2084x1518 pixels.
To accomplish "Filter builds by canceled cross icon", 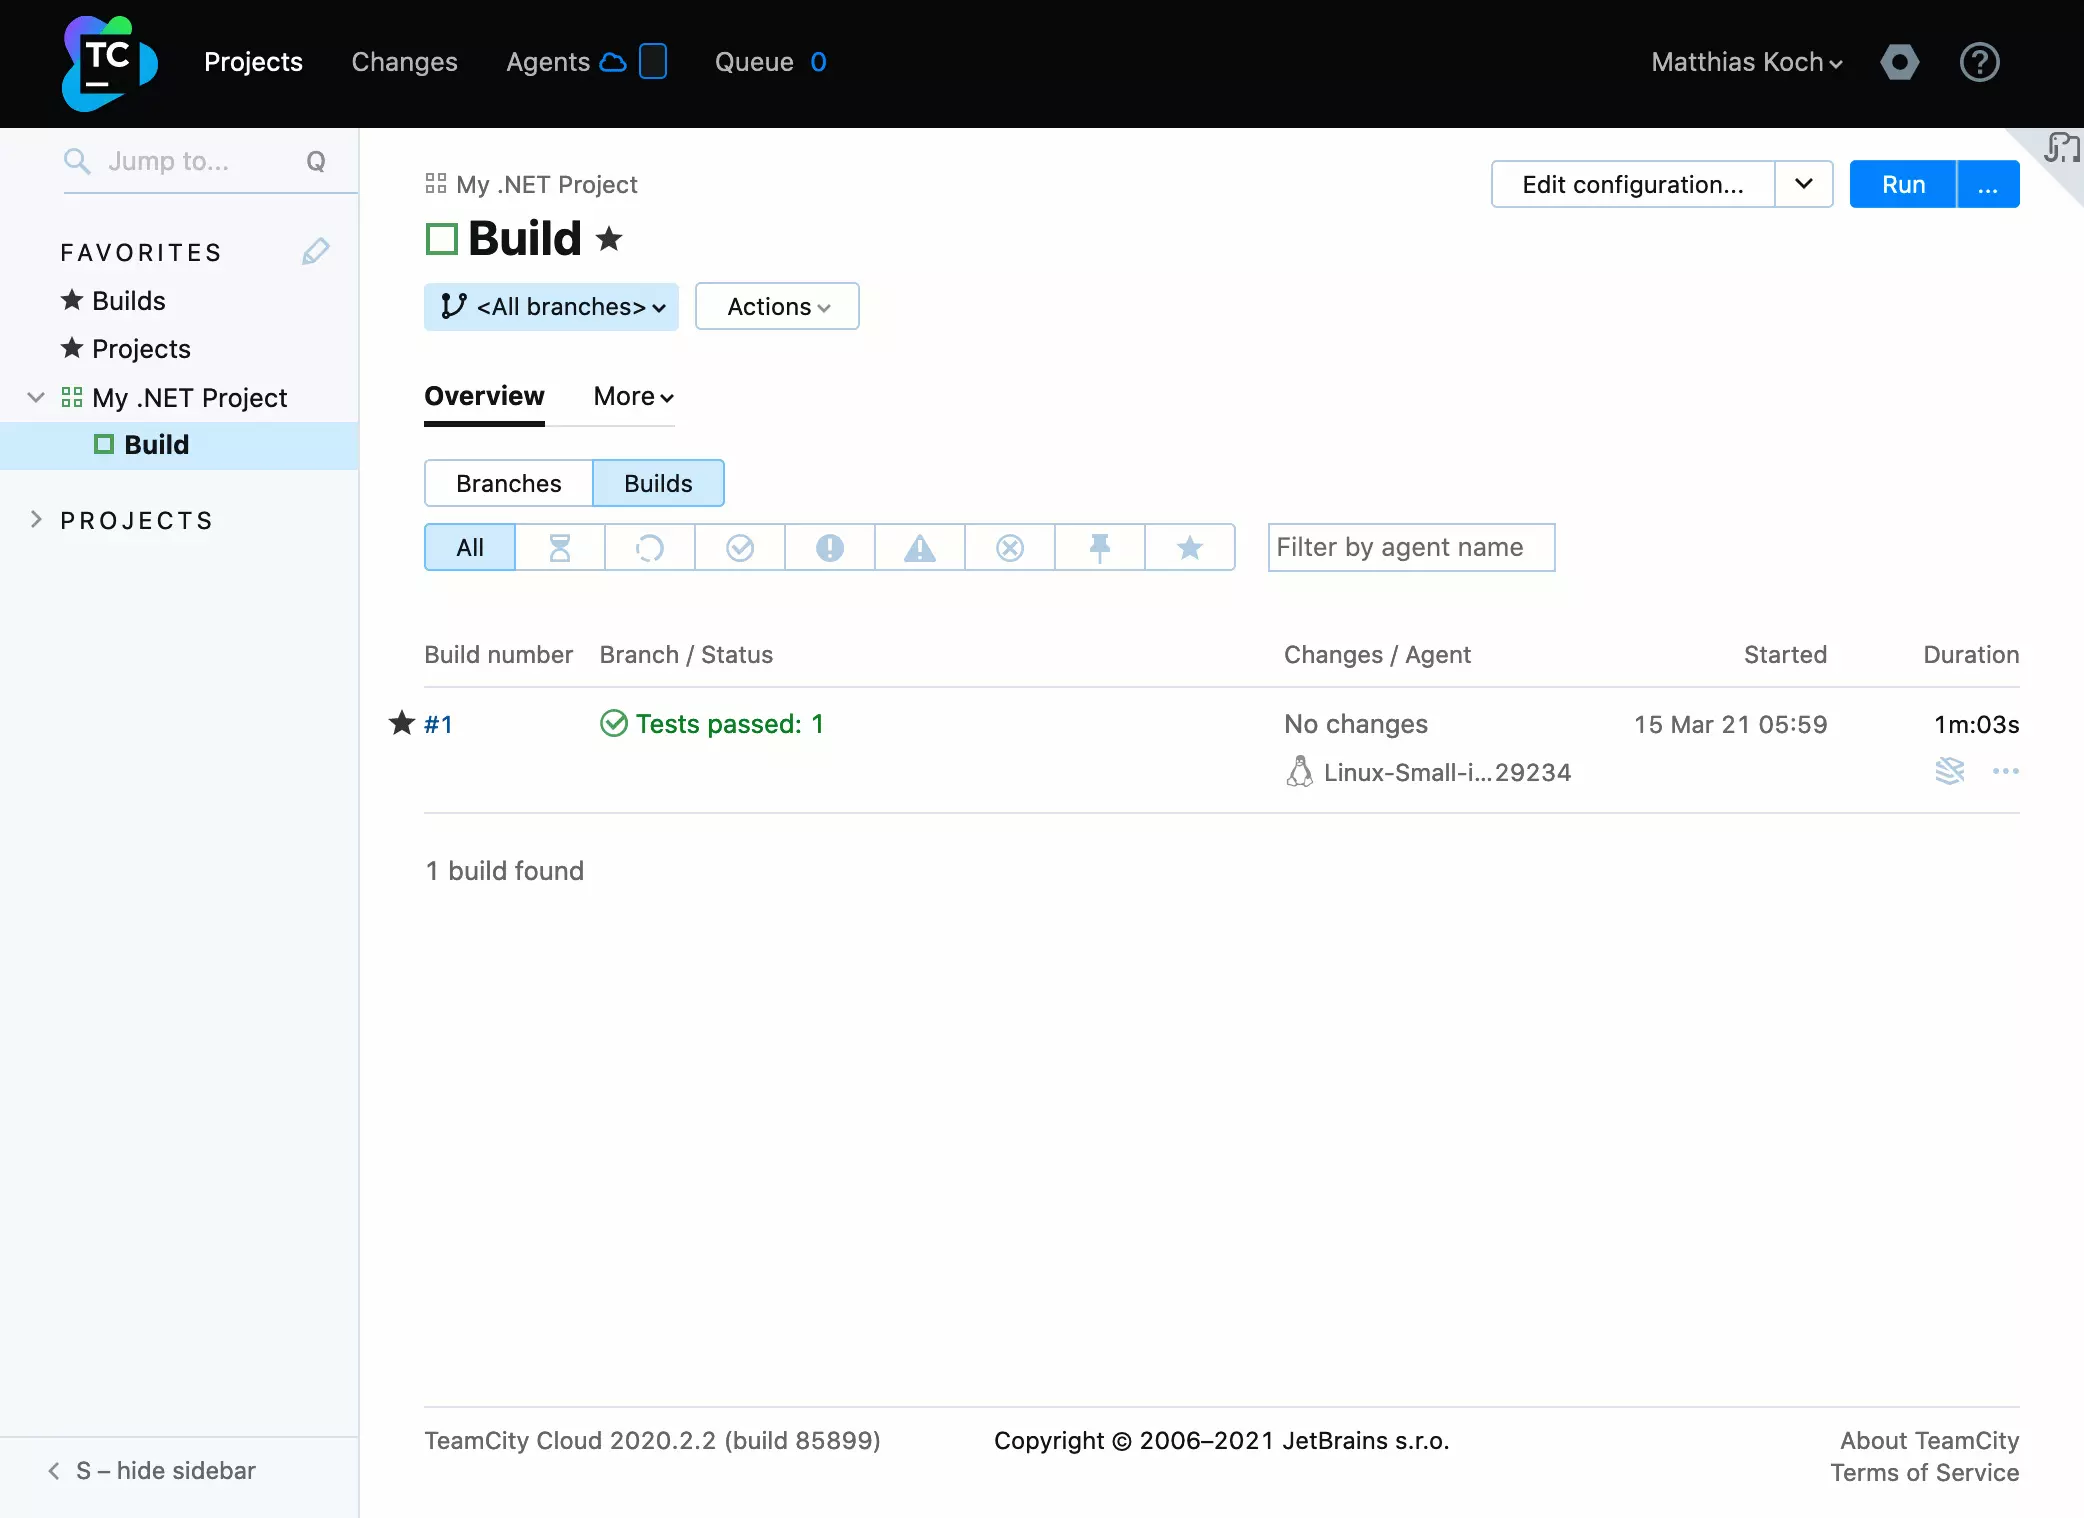I will [1010, 547].
